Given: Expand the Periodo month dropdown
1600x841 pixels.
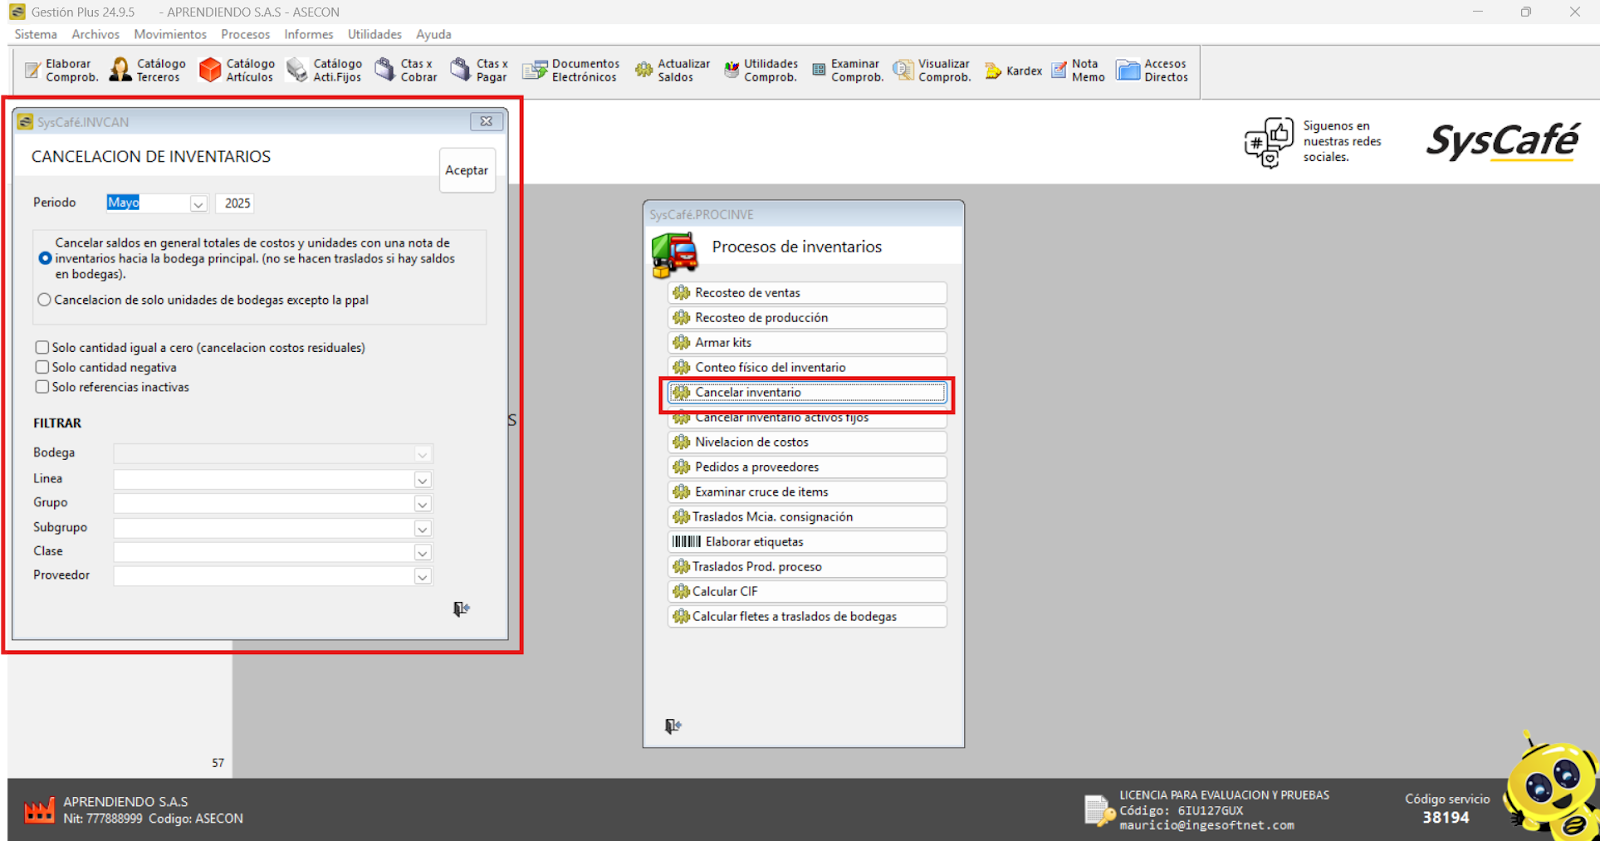Looking at the screenshot, I should point(198,204).
